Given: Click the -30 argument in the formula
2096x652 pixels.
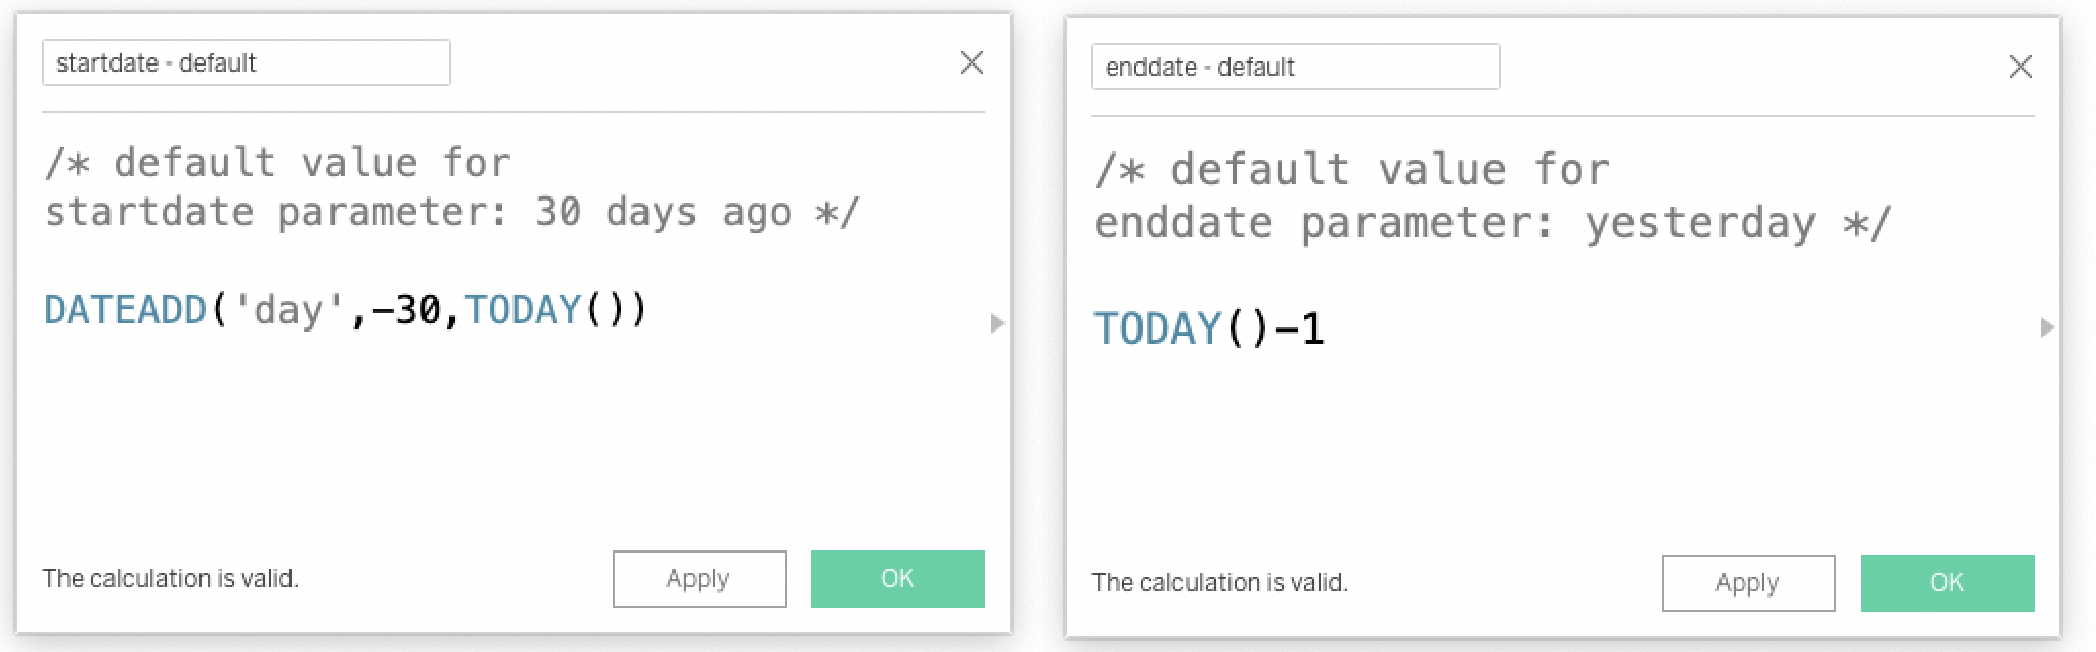Looking at the screenshot, I should coord(406,310).
